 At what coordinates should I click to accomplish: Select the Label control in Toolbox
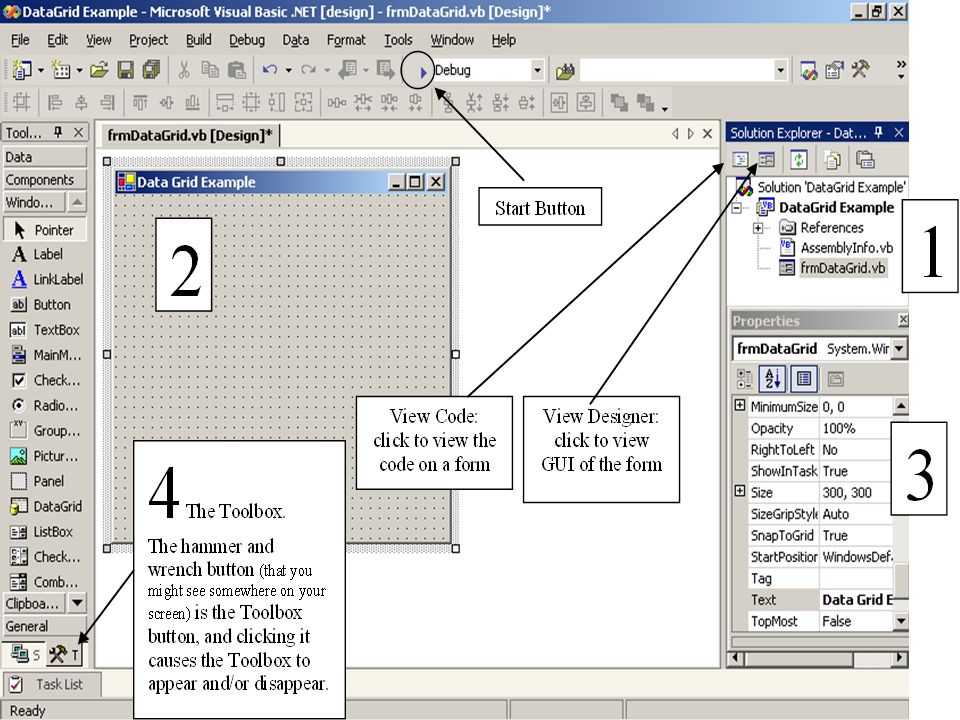coord(45,254)
